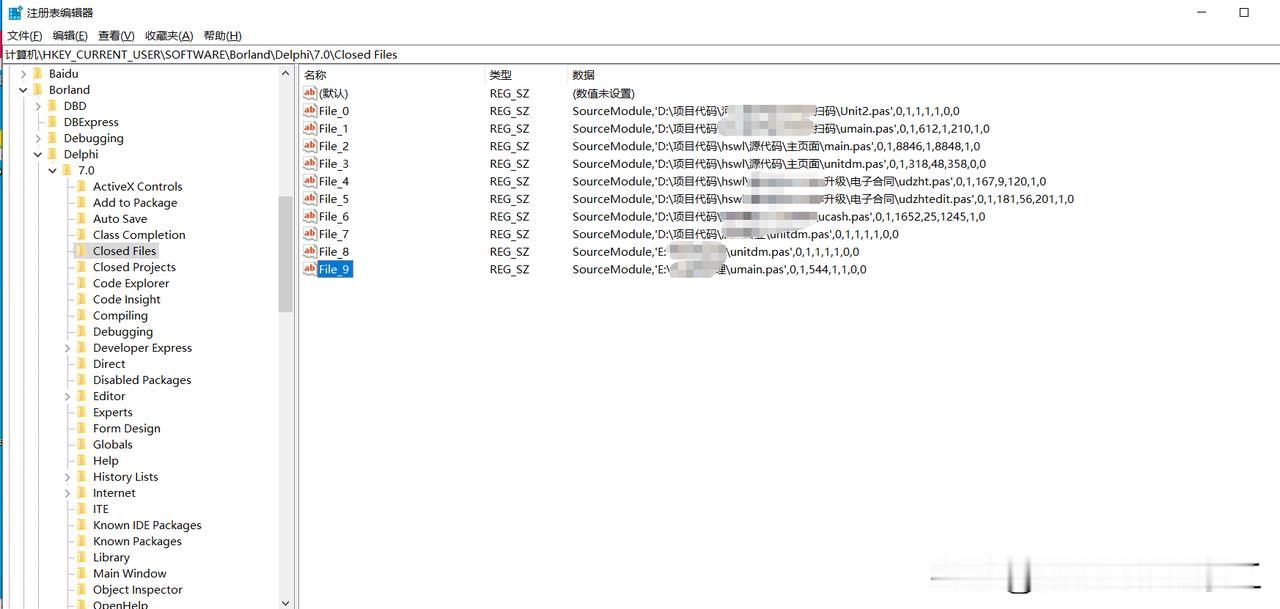Click the ab string icon for File_6
Viewport: 1280px width, 609px height.
tap(310, 216)
